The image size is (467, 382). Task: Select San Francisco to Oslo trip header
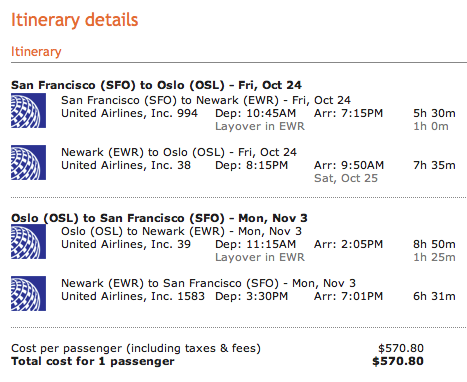click(156, 85)
